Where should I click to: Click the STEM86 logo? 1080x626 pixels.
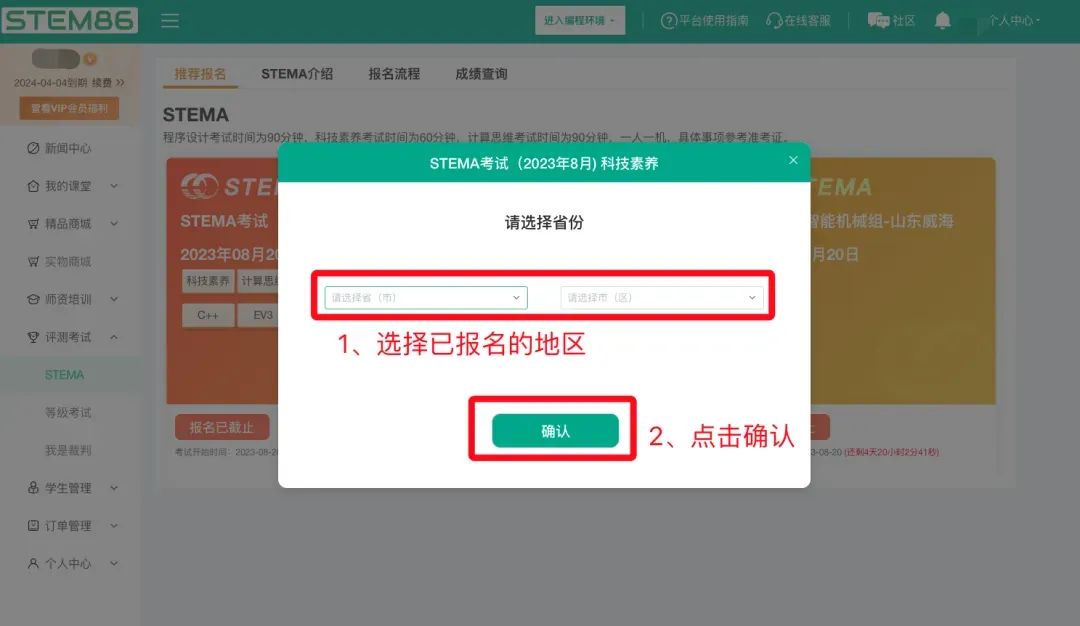point(70,20)
